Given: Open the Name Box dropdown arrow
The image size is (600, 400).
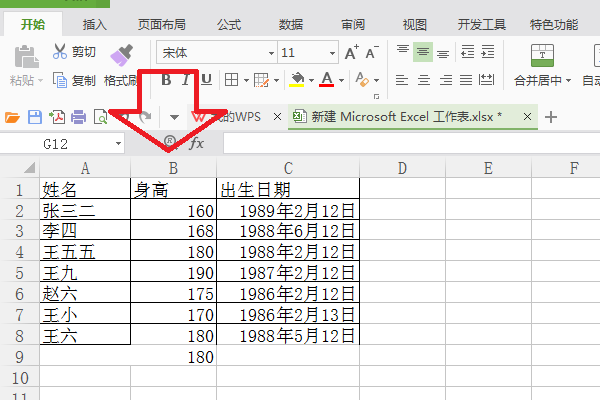Looking at the screenshot, I should (x=118, y=144).
